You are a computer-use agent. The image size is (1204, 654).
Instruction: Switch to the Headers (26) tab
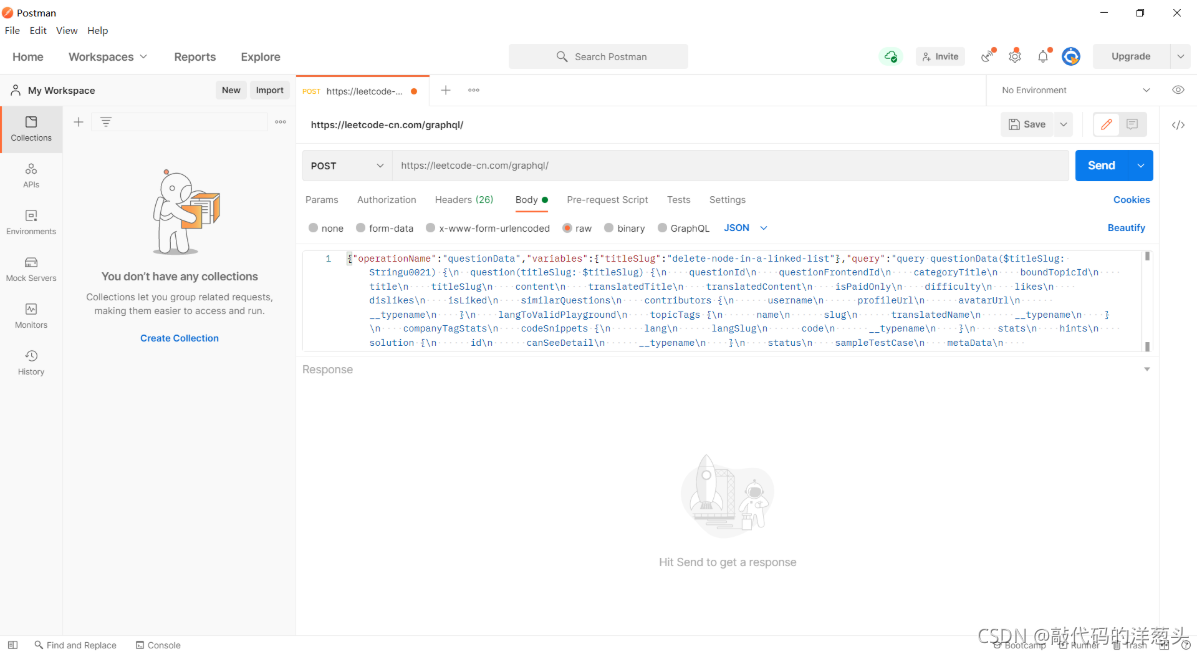click(x=464, y=200)
